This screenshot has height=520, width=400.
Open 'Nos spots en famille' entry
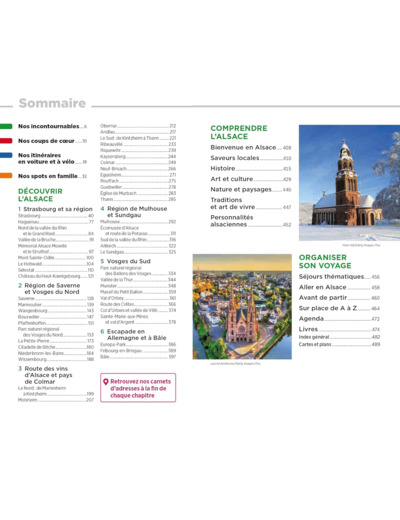point(52,176)
